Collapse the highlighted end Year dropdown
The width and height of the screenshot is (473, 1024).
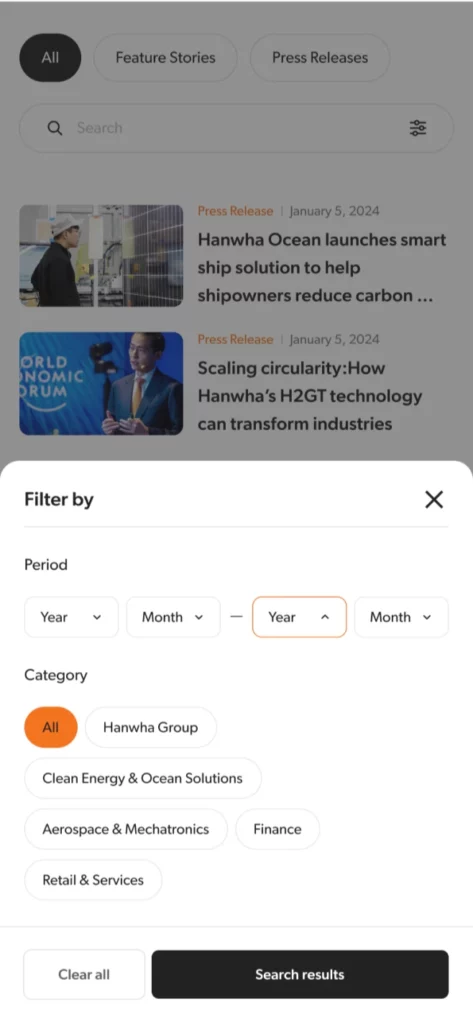point(299,617)
